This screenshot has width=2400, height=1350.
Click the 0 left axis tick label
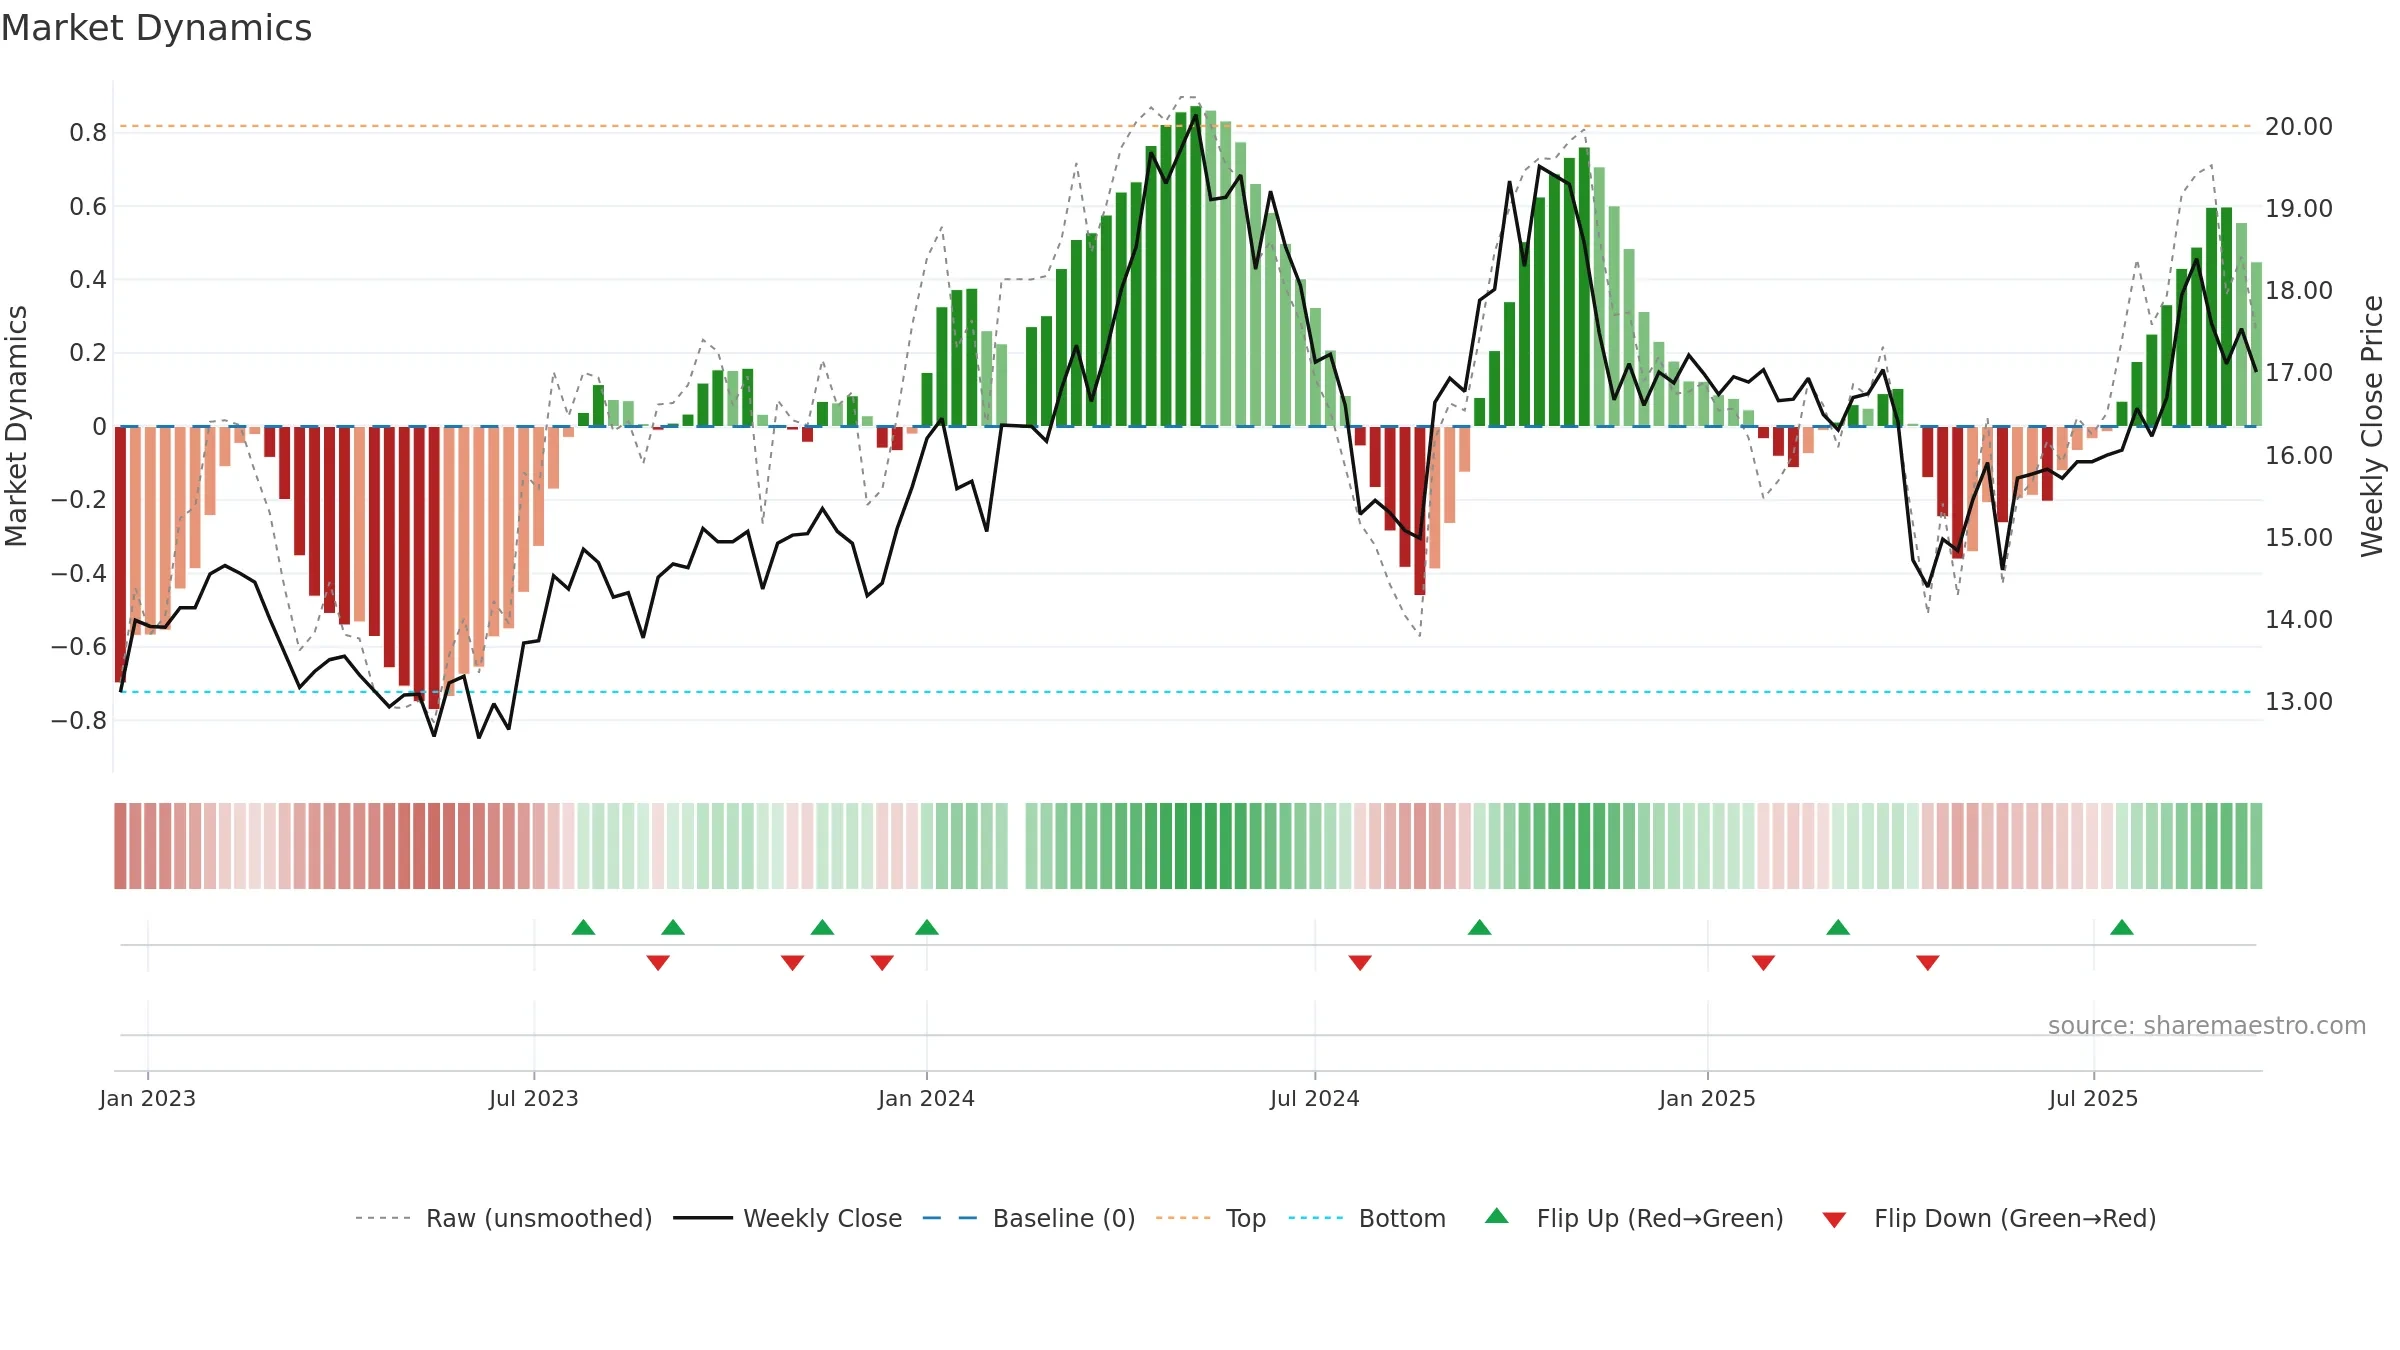coord(100,427)
